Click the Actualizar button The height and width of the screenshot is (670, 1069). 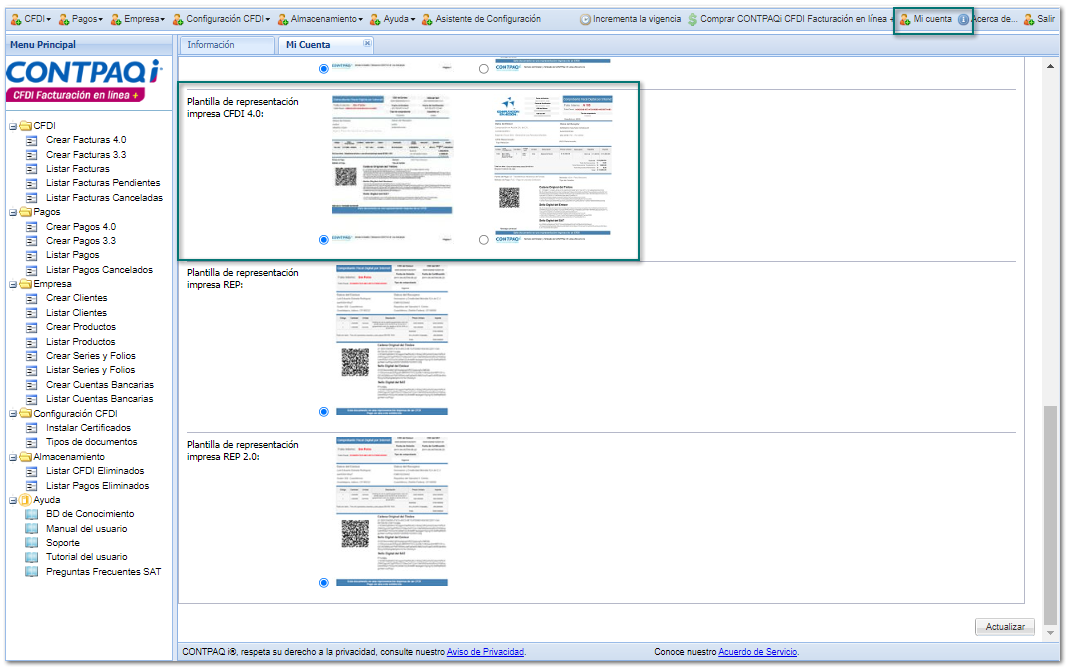pos(1005,627)
